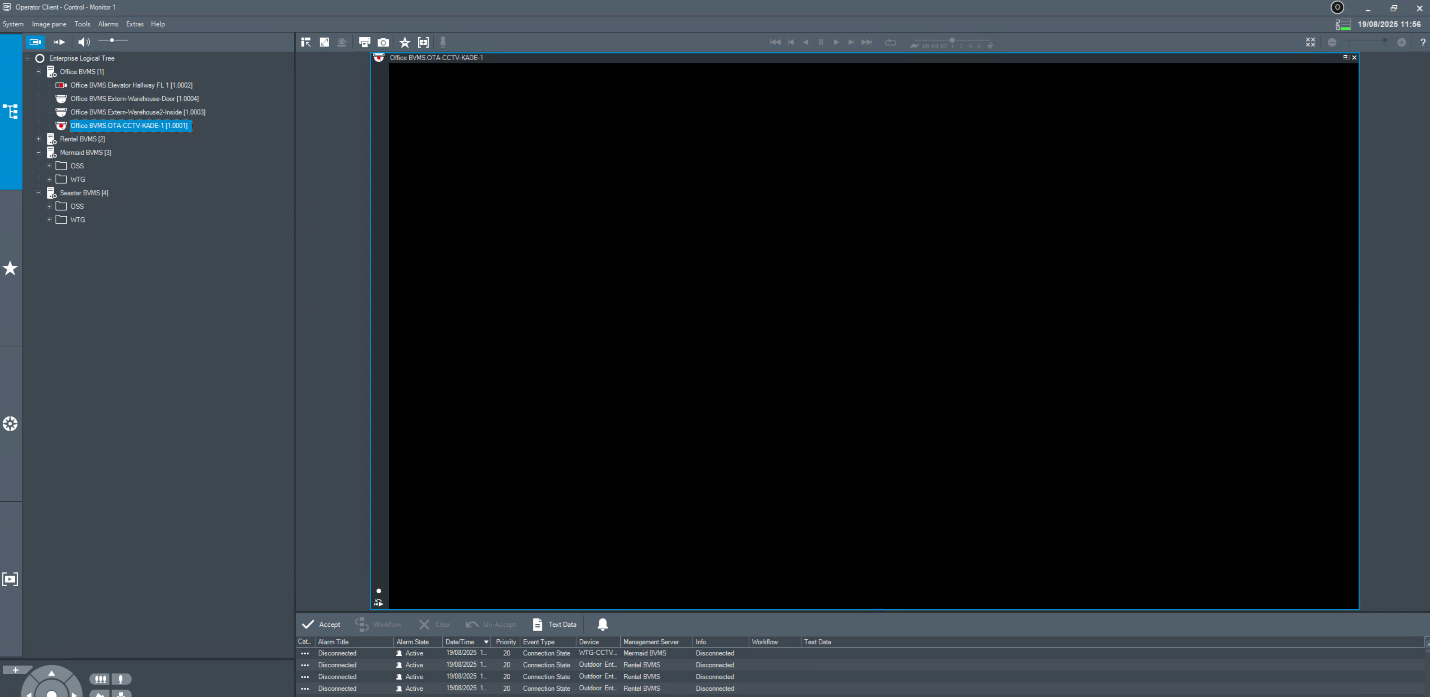Screen dimensions: 1430x697
Task: Expand the Rentel BVMS [2] tree node
Action: tap(39, 139)
